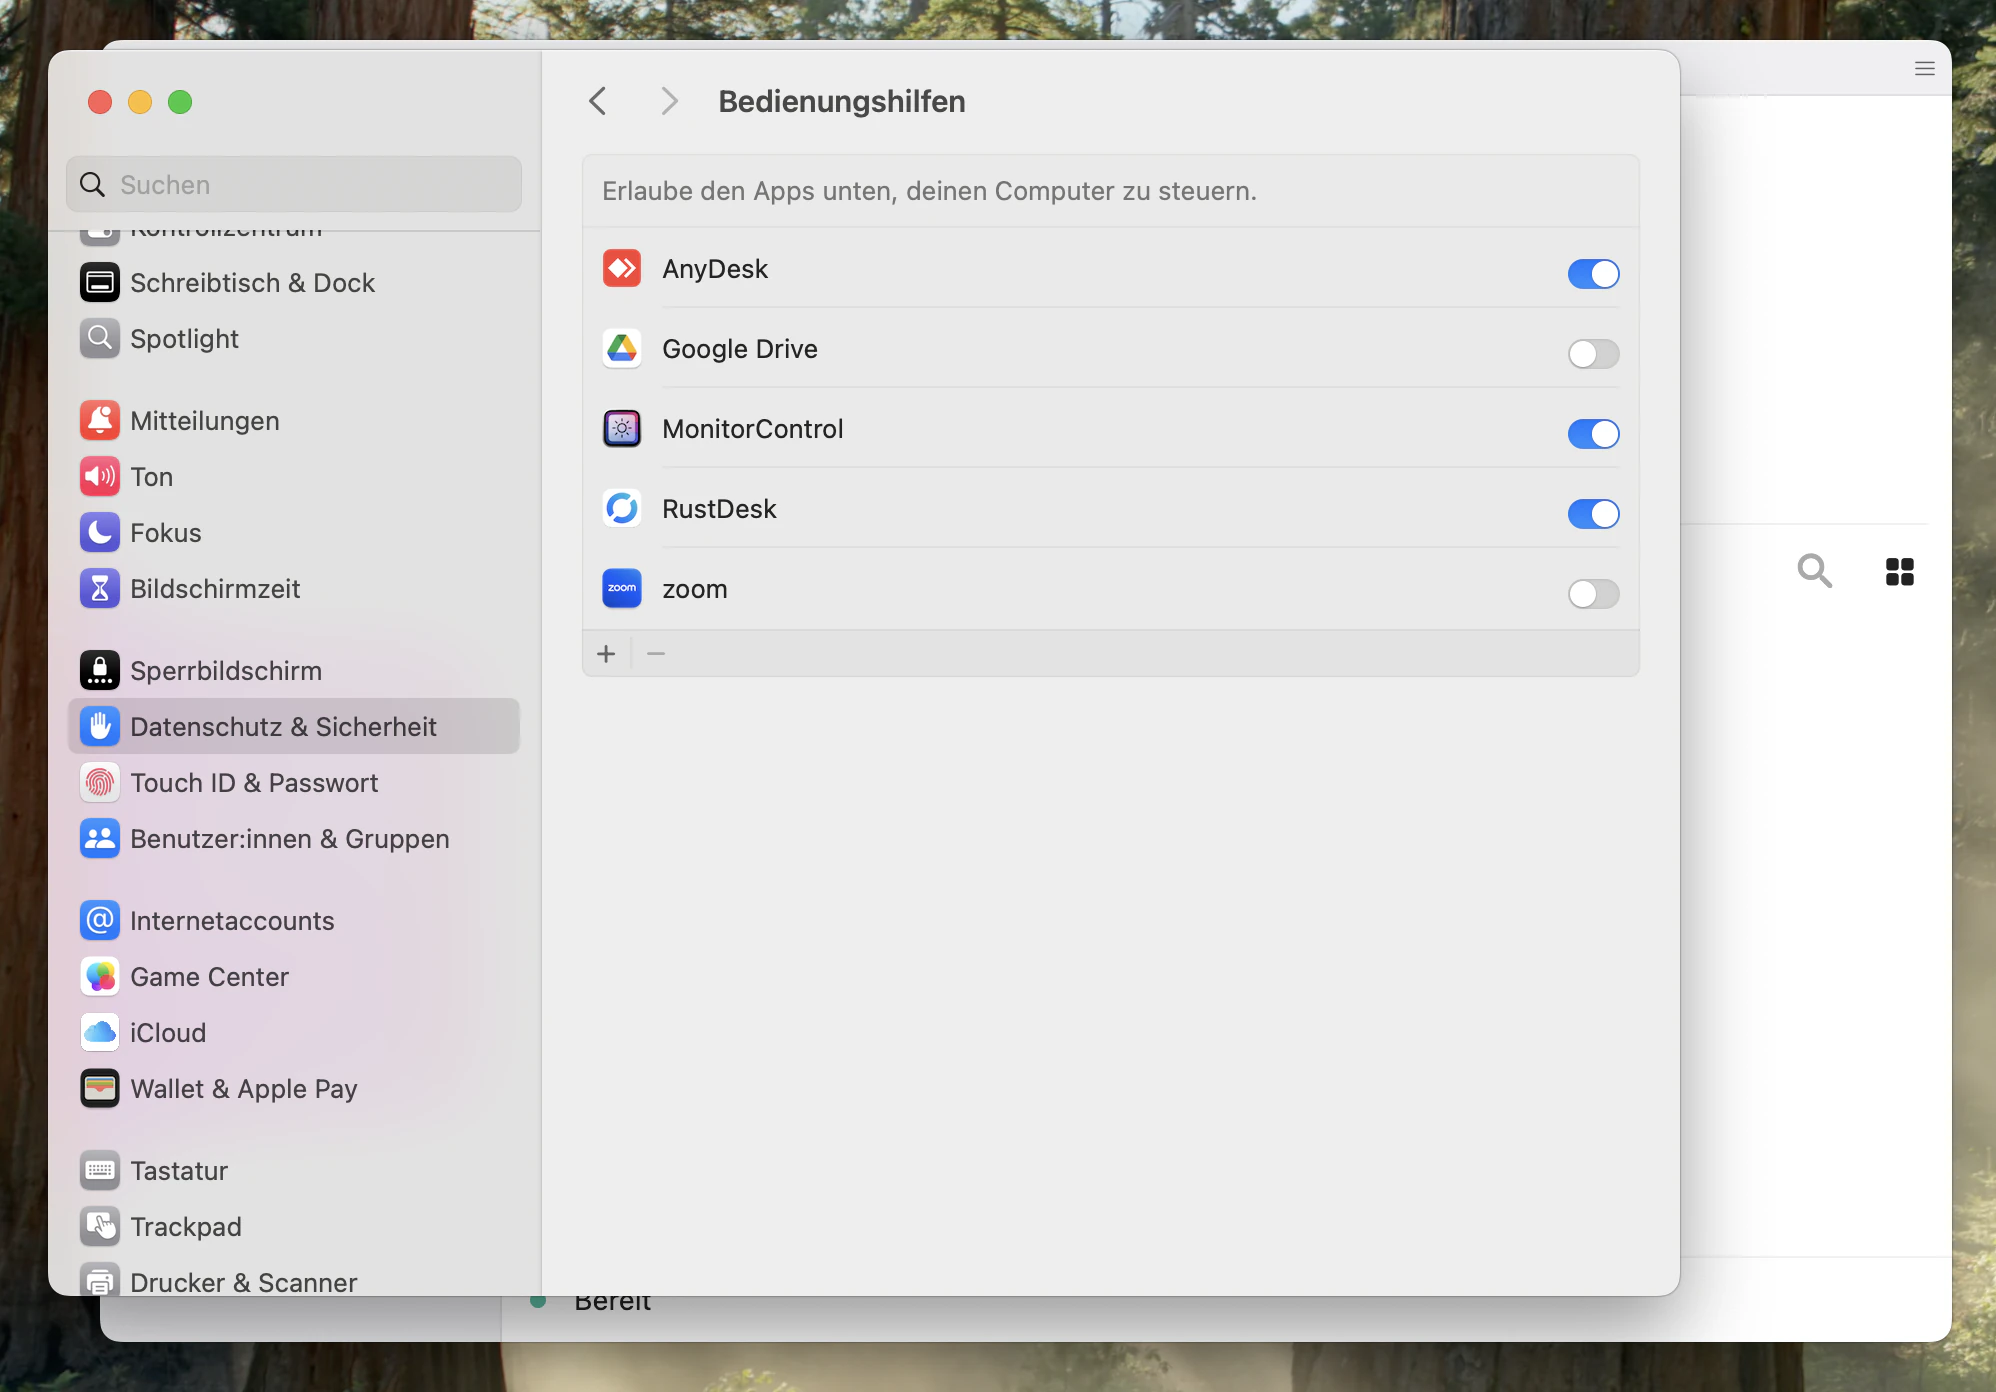Select the zoom row label
This screenshot has height=1392, width=1996.
tap(695, 589)
